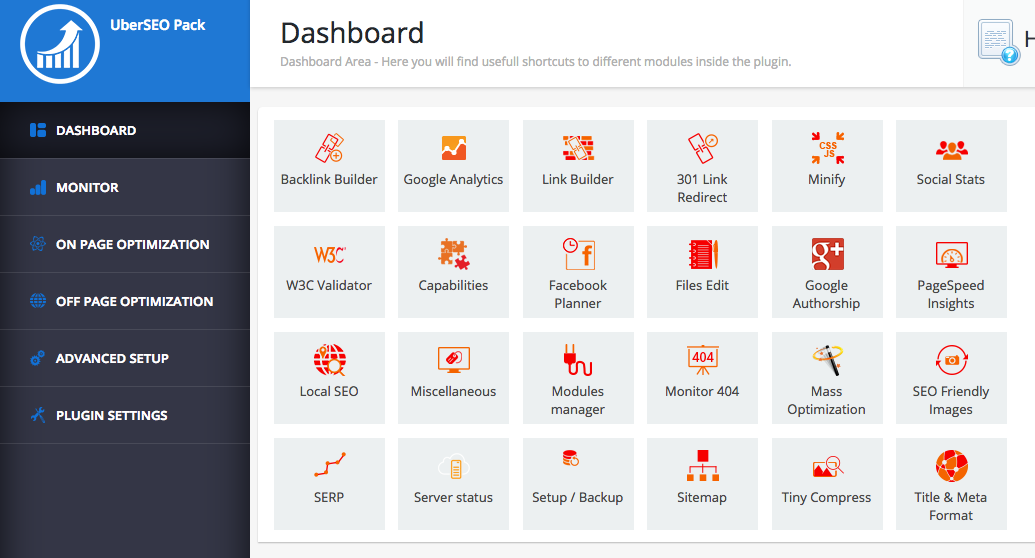
Task: Open Off Page Optimization in the sidebar
Action: coord(125,301)
